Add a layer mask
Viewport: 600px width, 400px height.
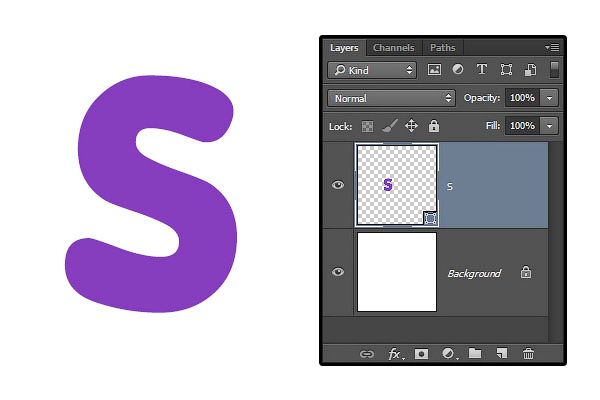[421, 354]
